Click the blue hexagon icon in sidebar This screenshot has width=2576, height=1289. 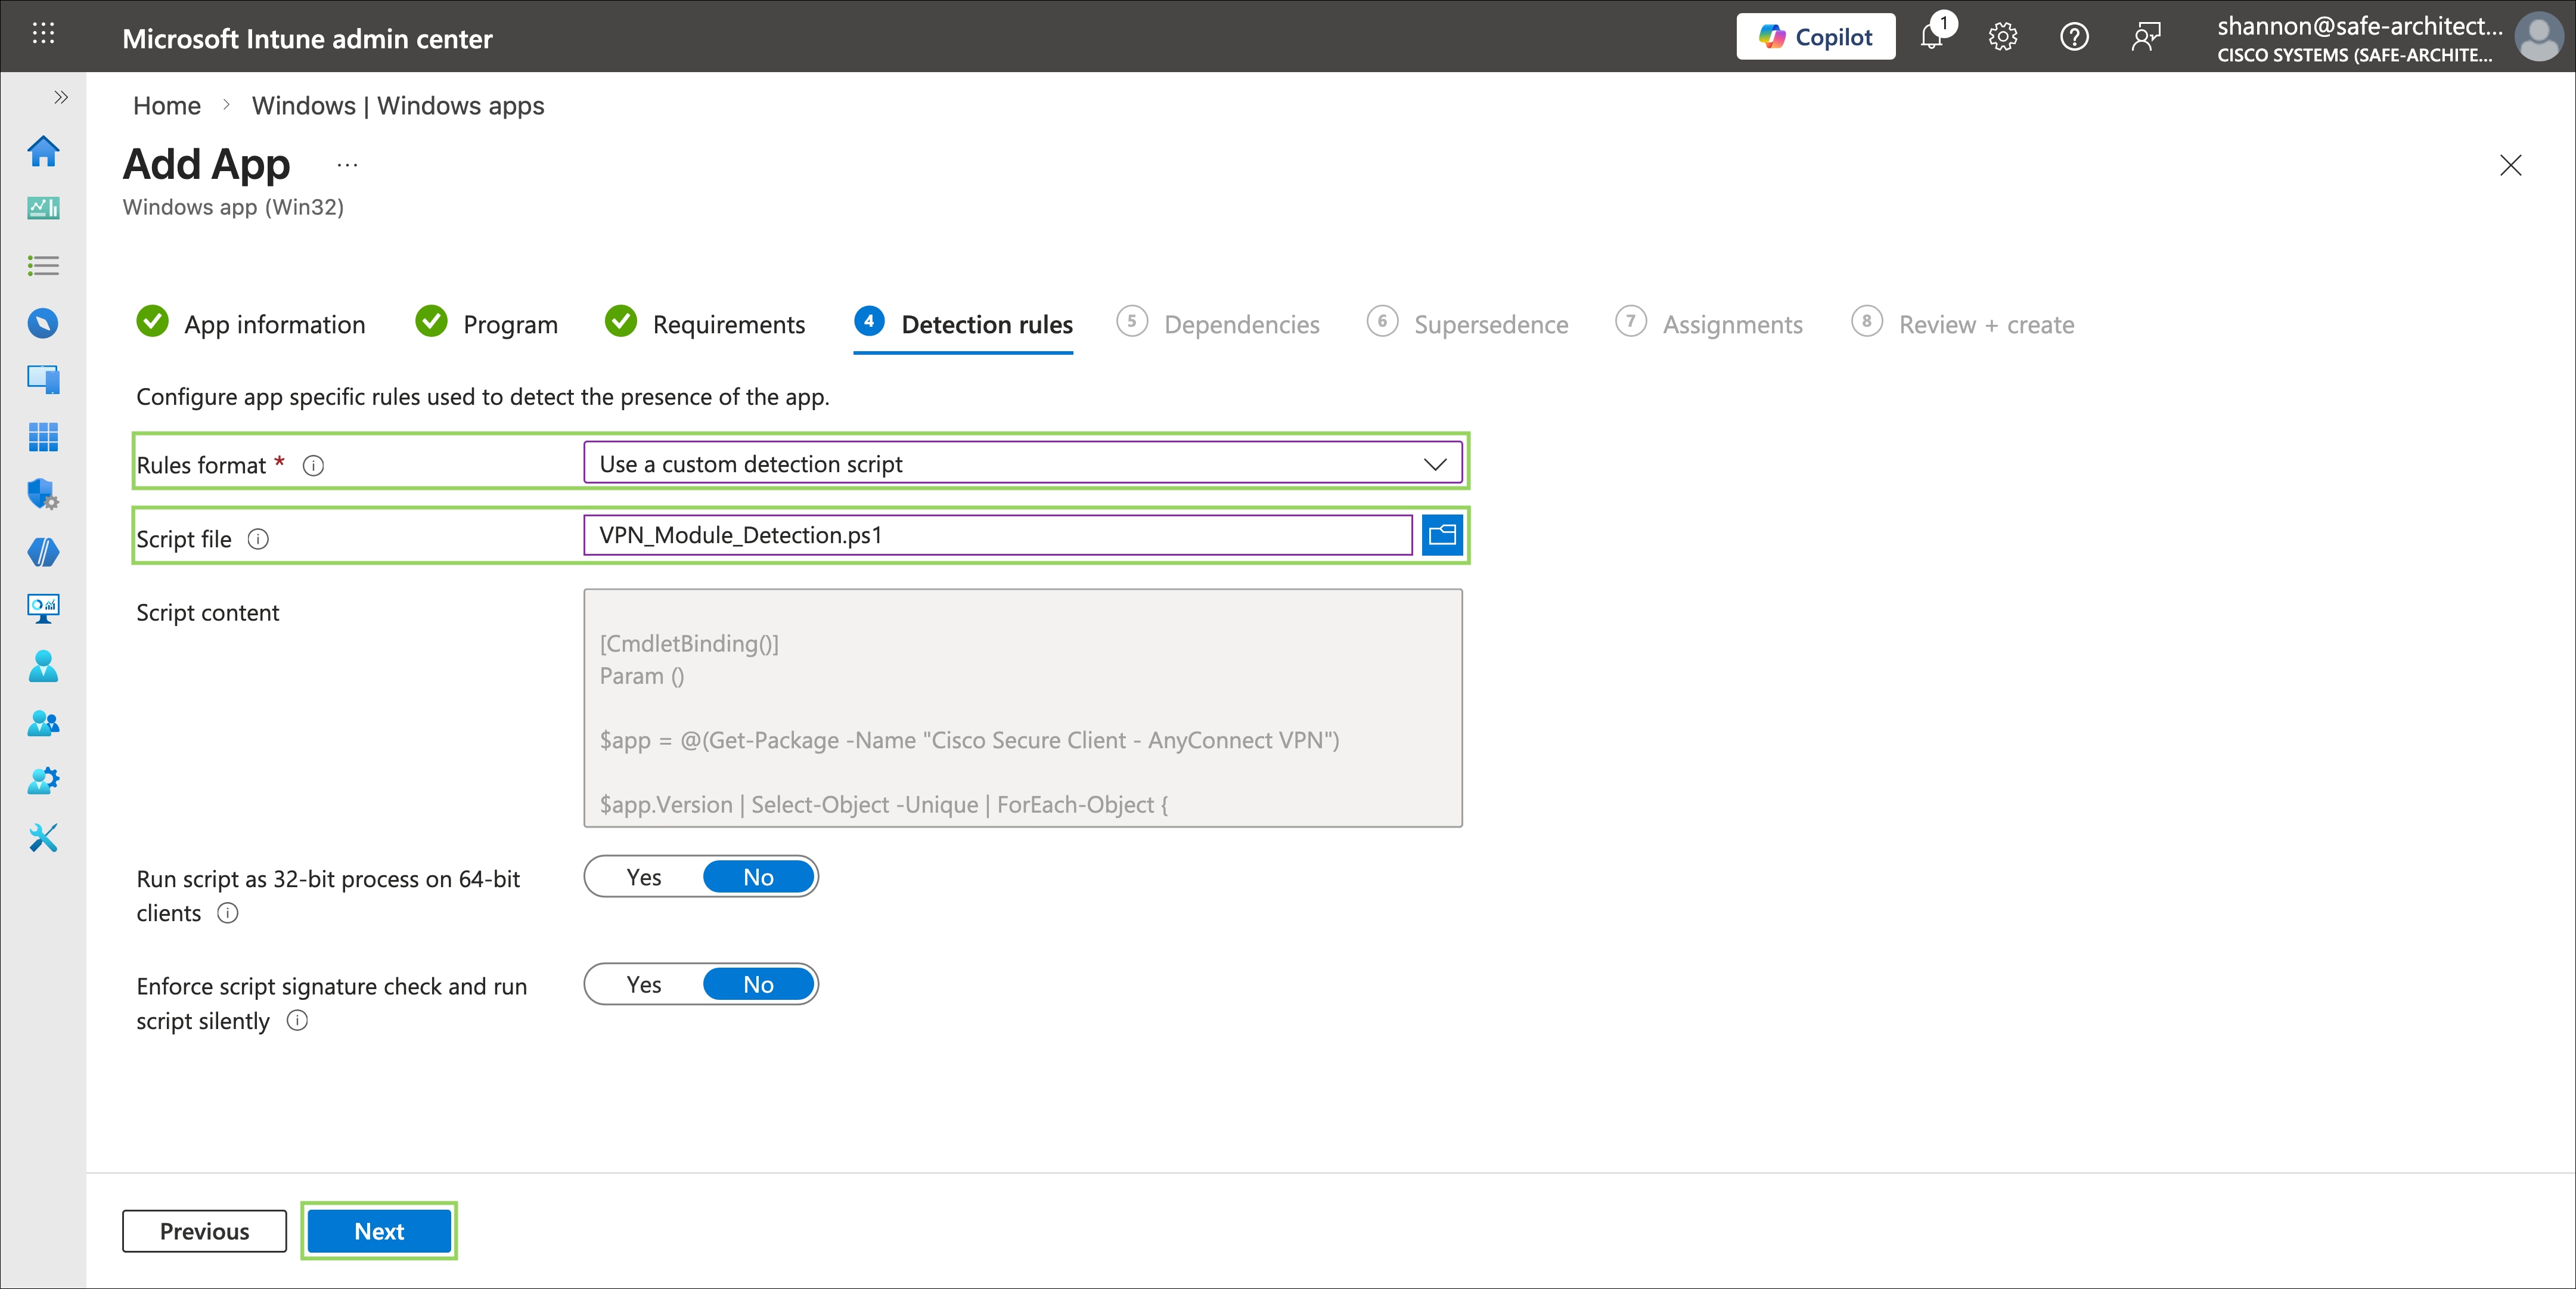(43, 551)
